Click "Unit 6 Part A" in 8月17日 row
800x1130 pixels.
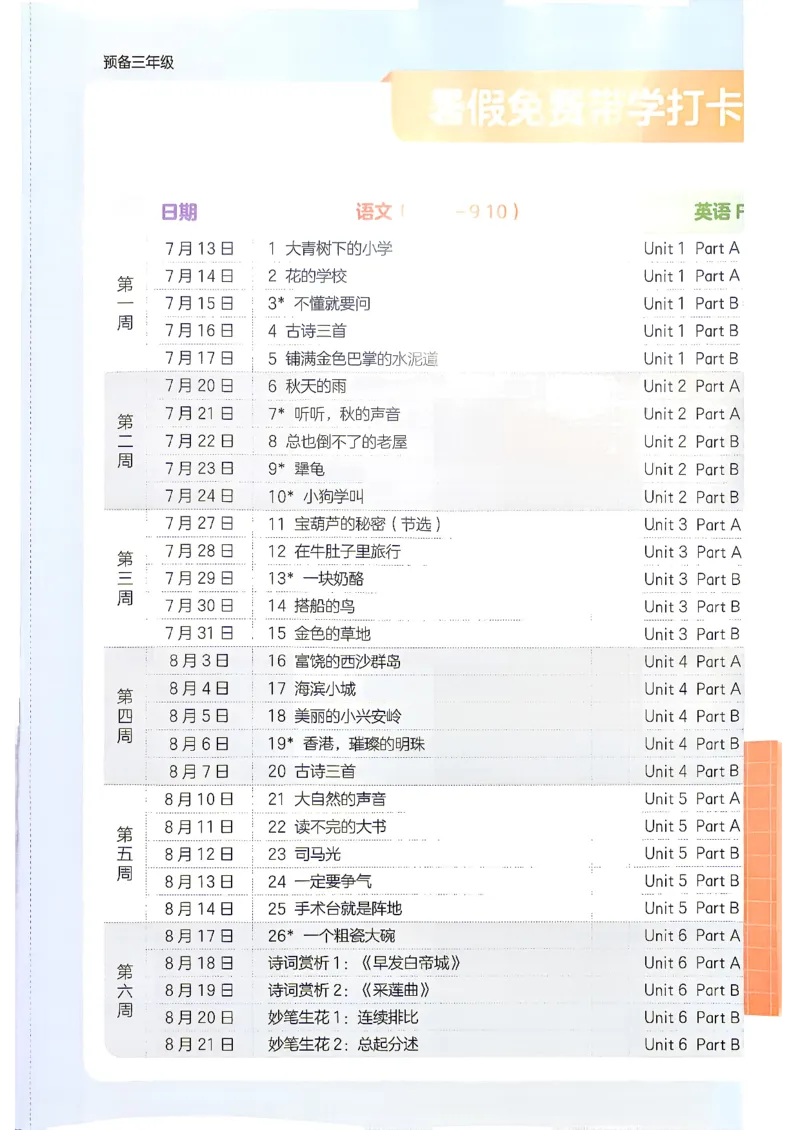click(x=692, y=935)
